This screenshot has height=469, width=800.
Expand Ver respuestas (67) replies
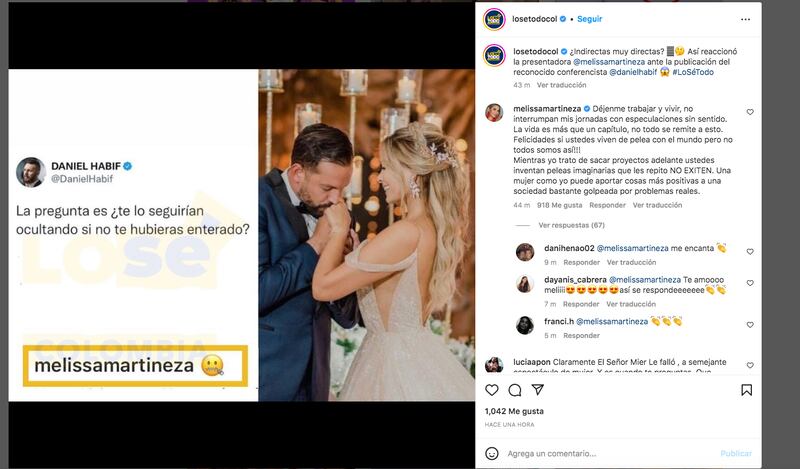coord(572,225)
